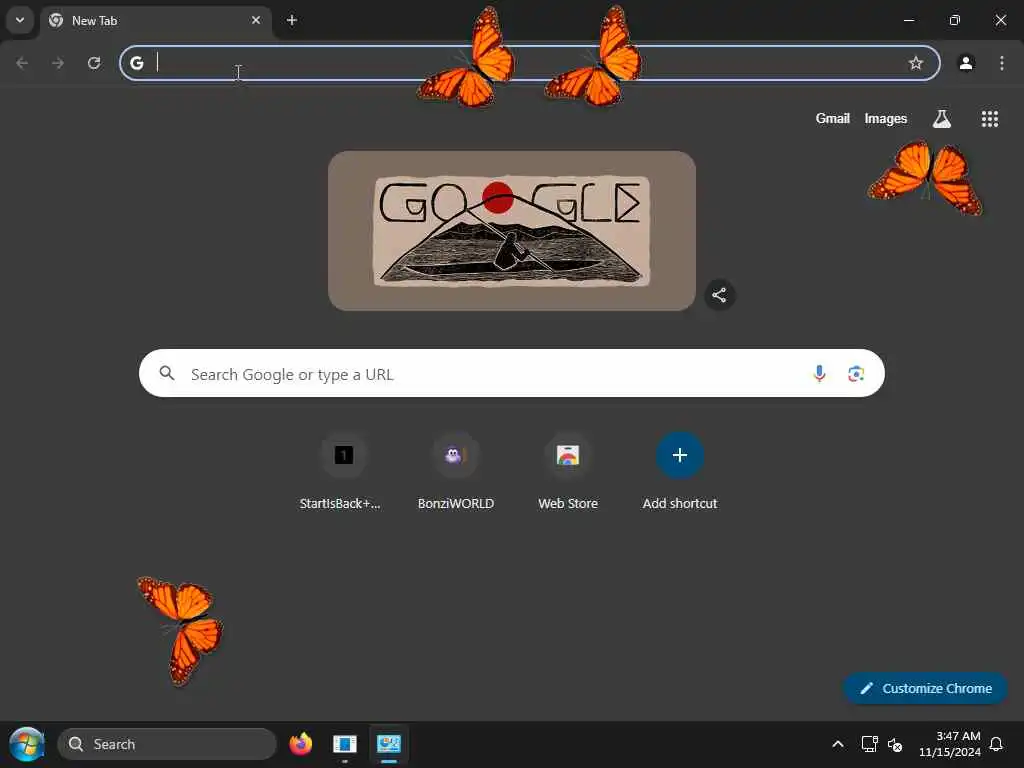Click the Google Doodle image
Viewport: 1024px width, 768px height.
512,231
